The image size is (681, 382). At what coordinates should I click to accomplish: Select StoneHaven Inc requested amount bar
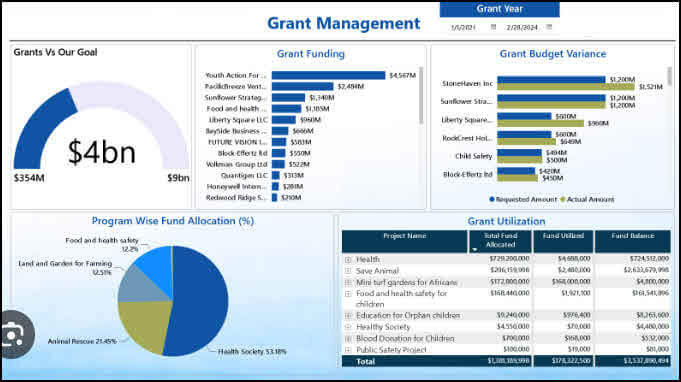[x=551, y=79]
